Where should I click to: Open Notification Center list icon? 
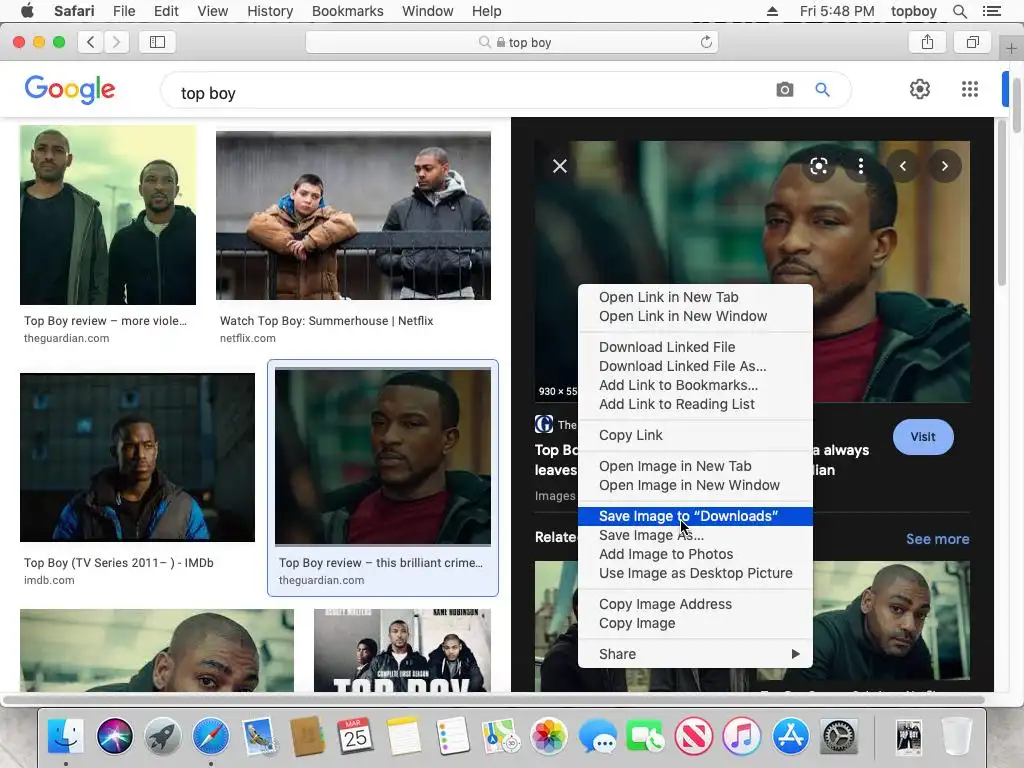991,11
